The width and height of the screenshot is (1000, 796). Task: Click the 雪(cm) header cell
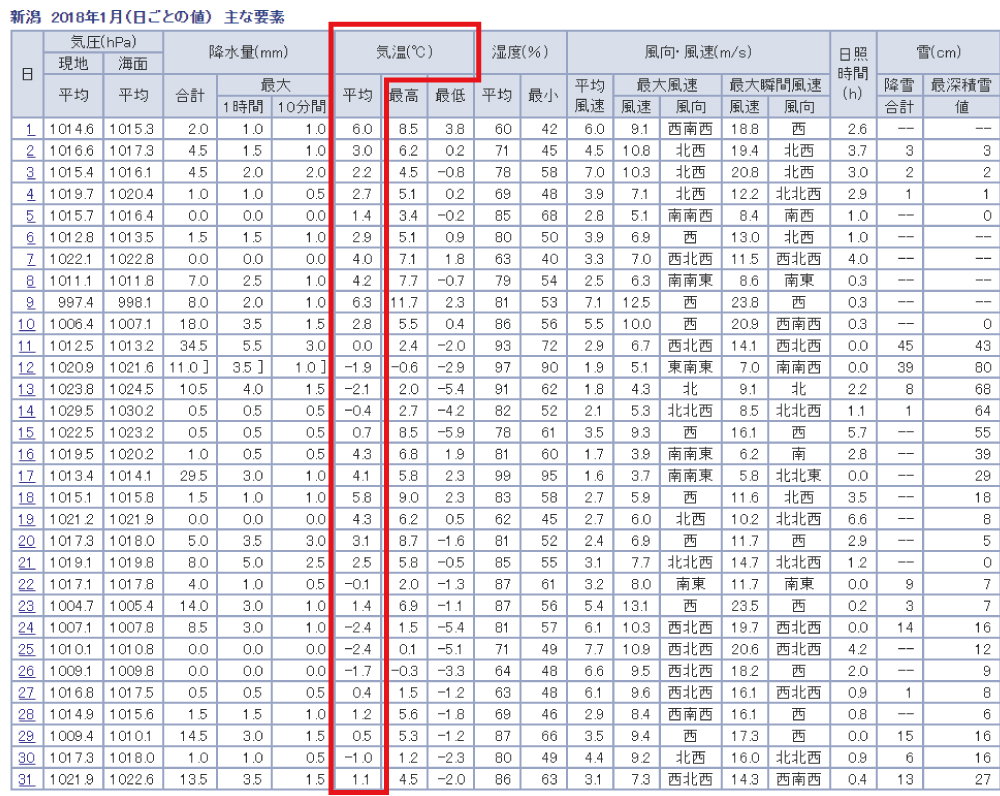tap(937, 52)
